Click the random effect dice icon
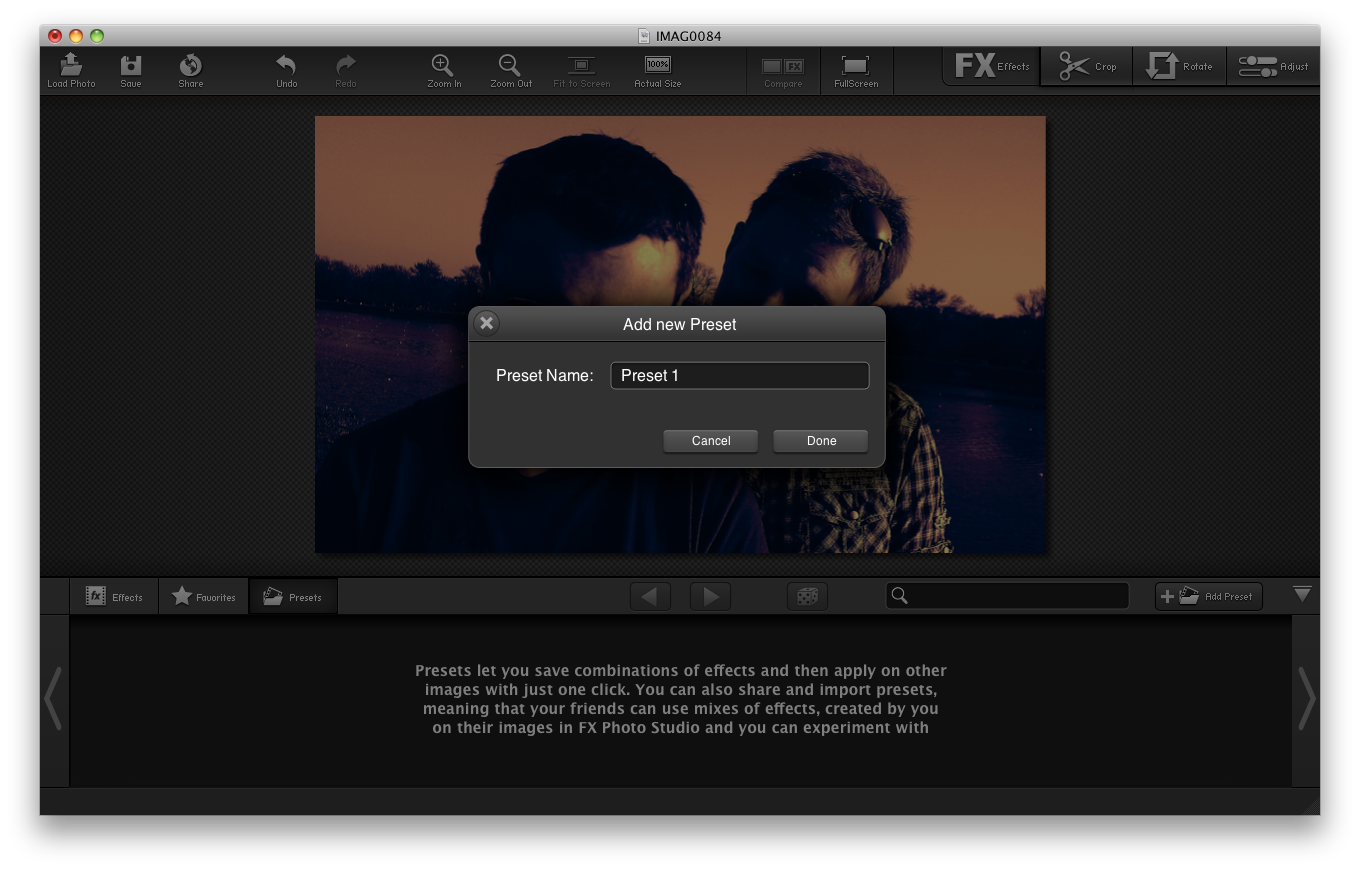The height and width of the screenshot is (870, 1360). 807,596
